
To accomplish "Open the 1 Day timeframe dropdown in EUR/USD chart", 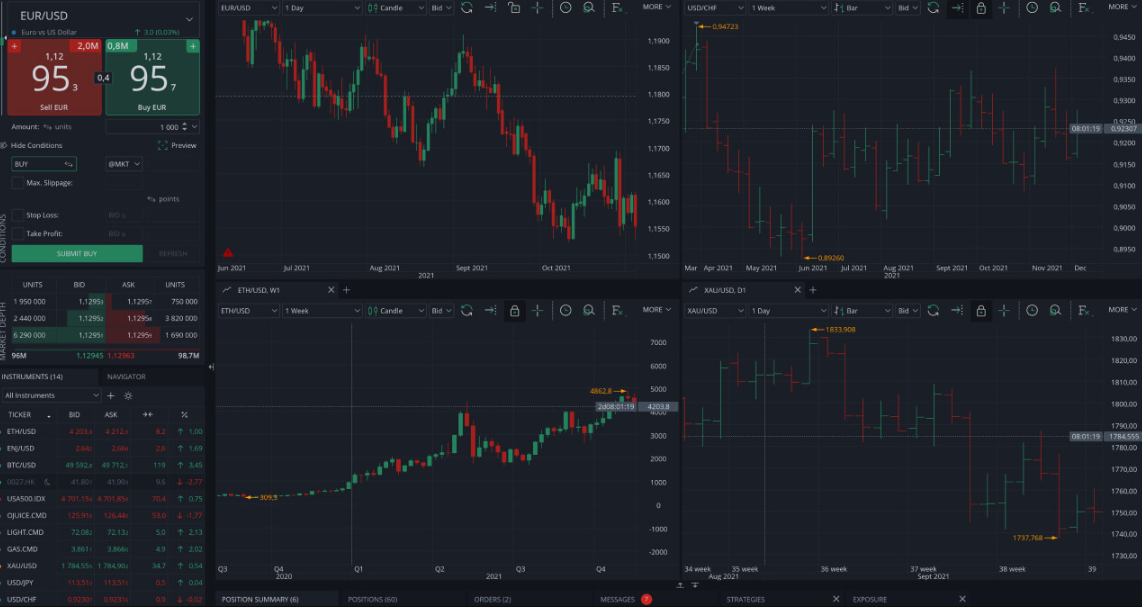I will click(x=322, y=7).
